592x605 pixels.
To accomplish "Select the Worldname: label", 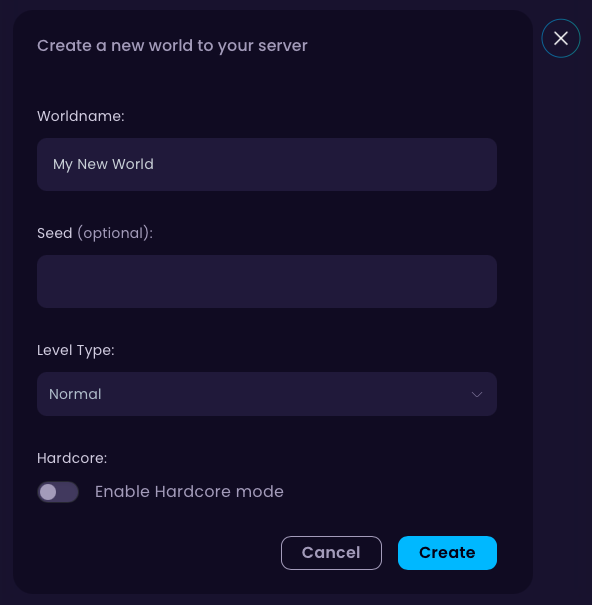I will (81, 116).
